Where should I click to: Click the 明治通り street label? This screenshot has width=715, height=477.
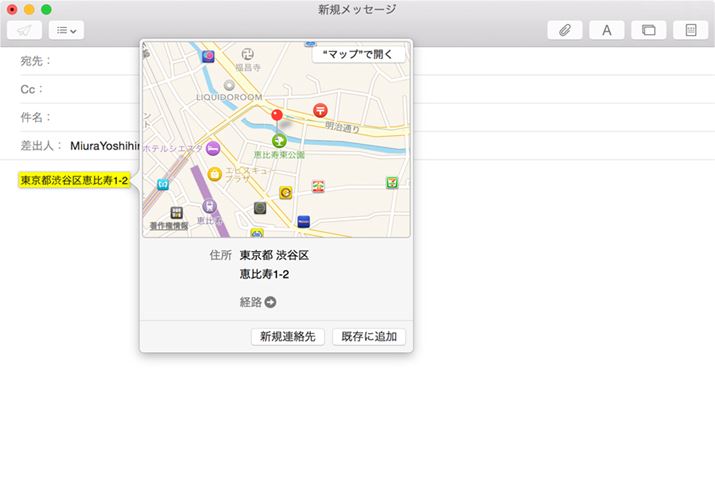click(x=342, y=127)
